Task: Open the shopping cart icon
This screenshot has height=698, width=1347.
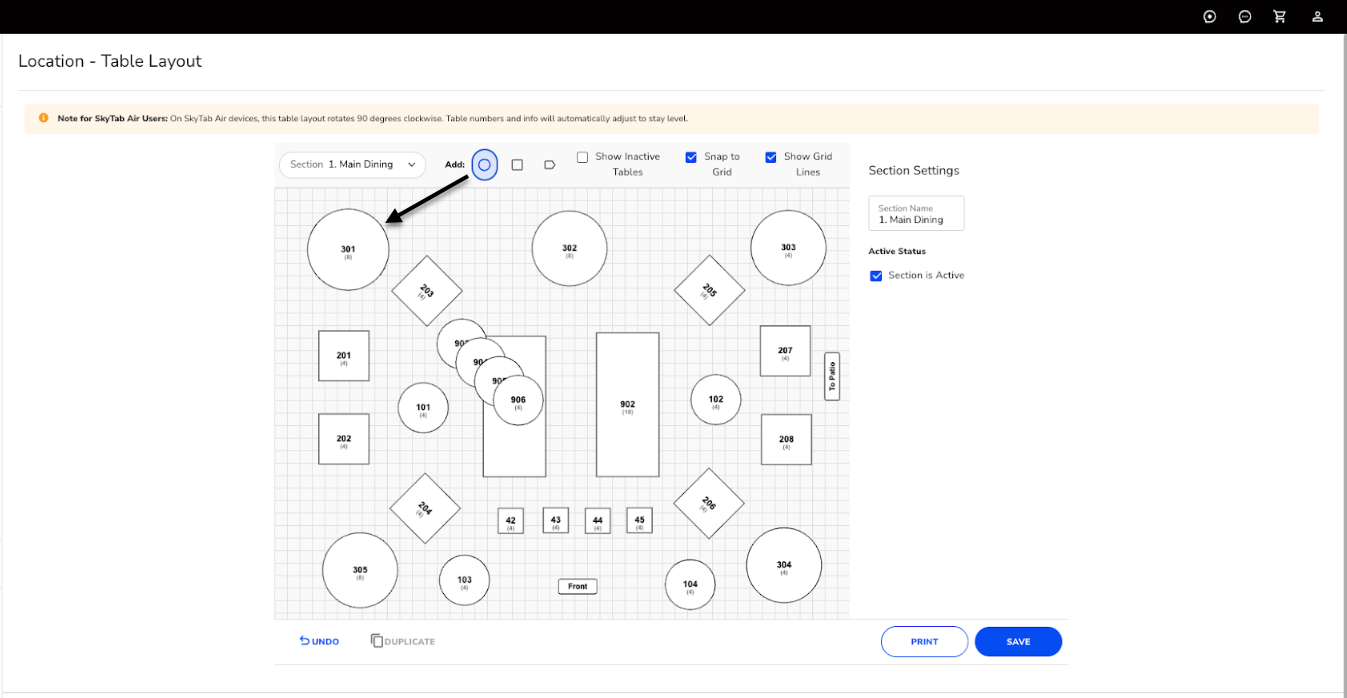Action: click(x=1279, y=17)
